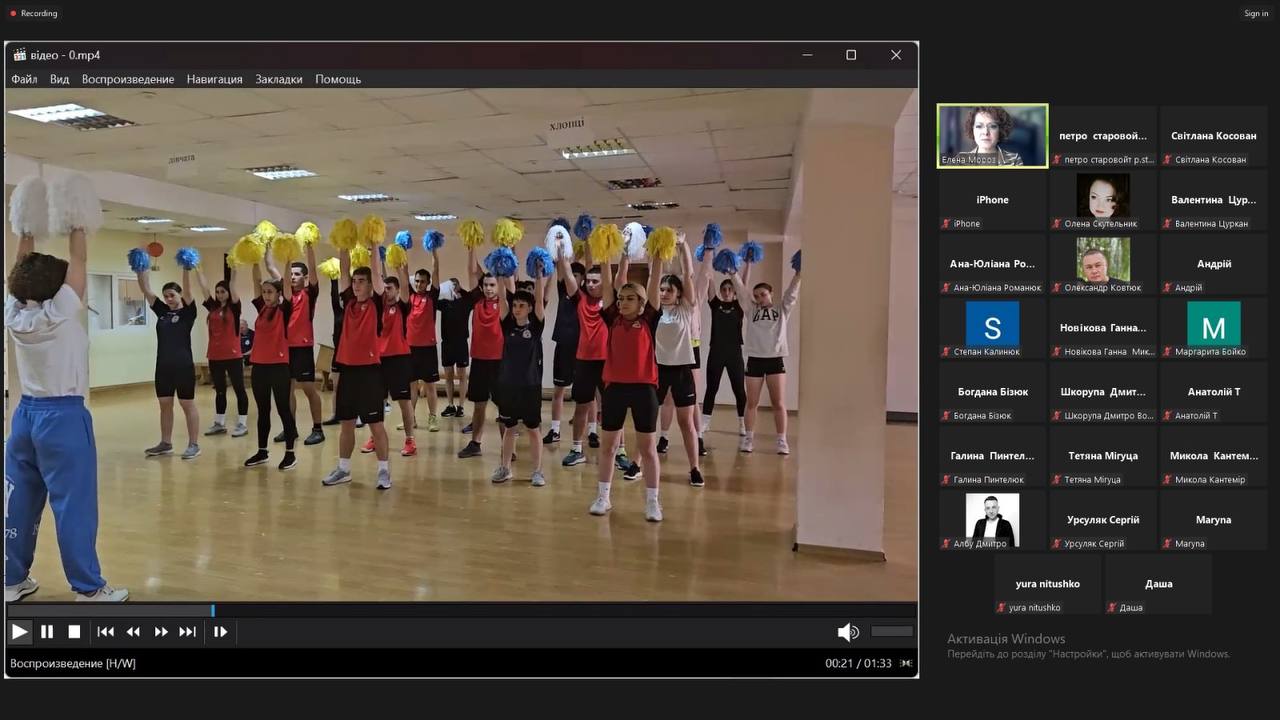
Task: Click muted mic icon for Анатолій Т
Action: pyautogui.click(x=1168, y=416)
